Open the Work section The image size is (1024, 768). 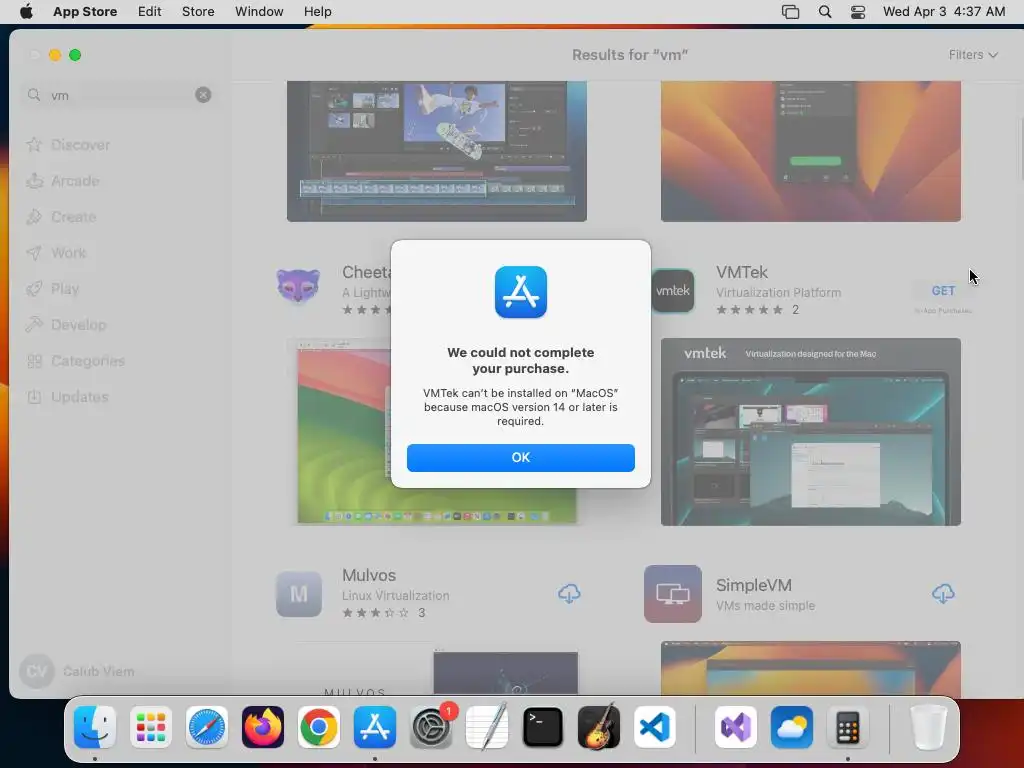click(x=56, y=253)
